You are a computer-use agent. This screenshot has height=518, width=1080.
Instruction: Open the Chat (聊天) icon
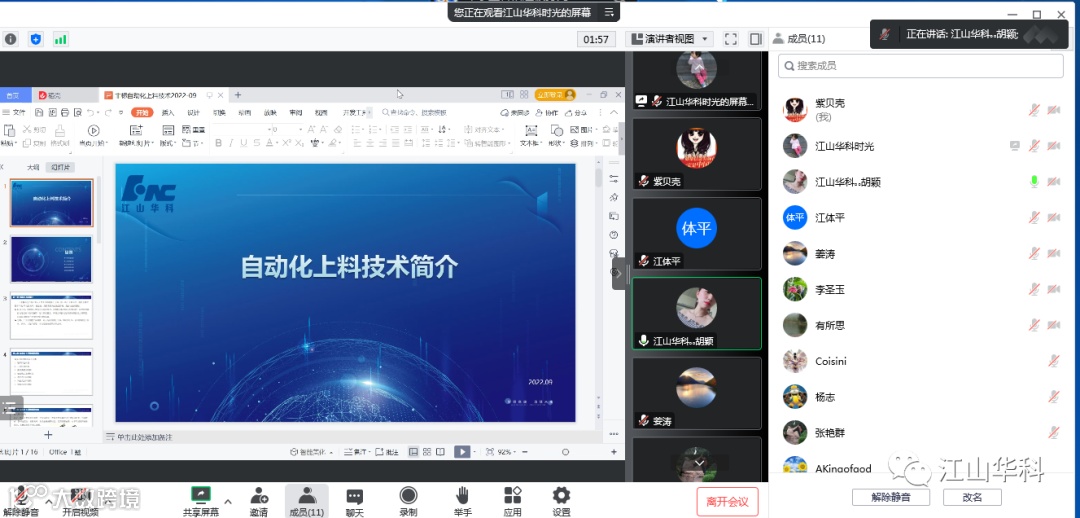pyautogui.click(x=355, y=495)
